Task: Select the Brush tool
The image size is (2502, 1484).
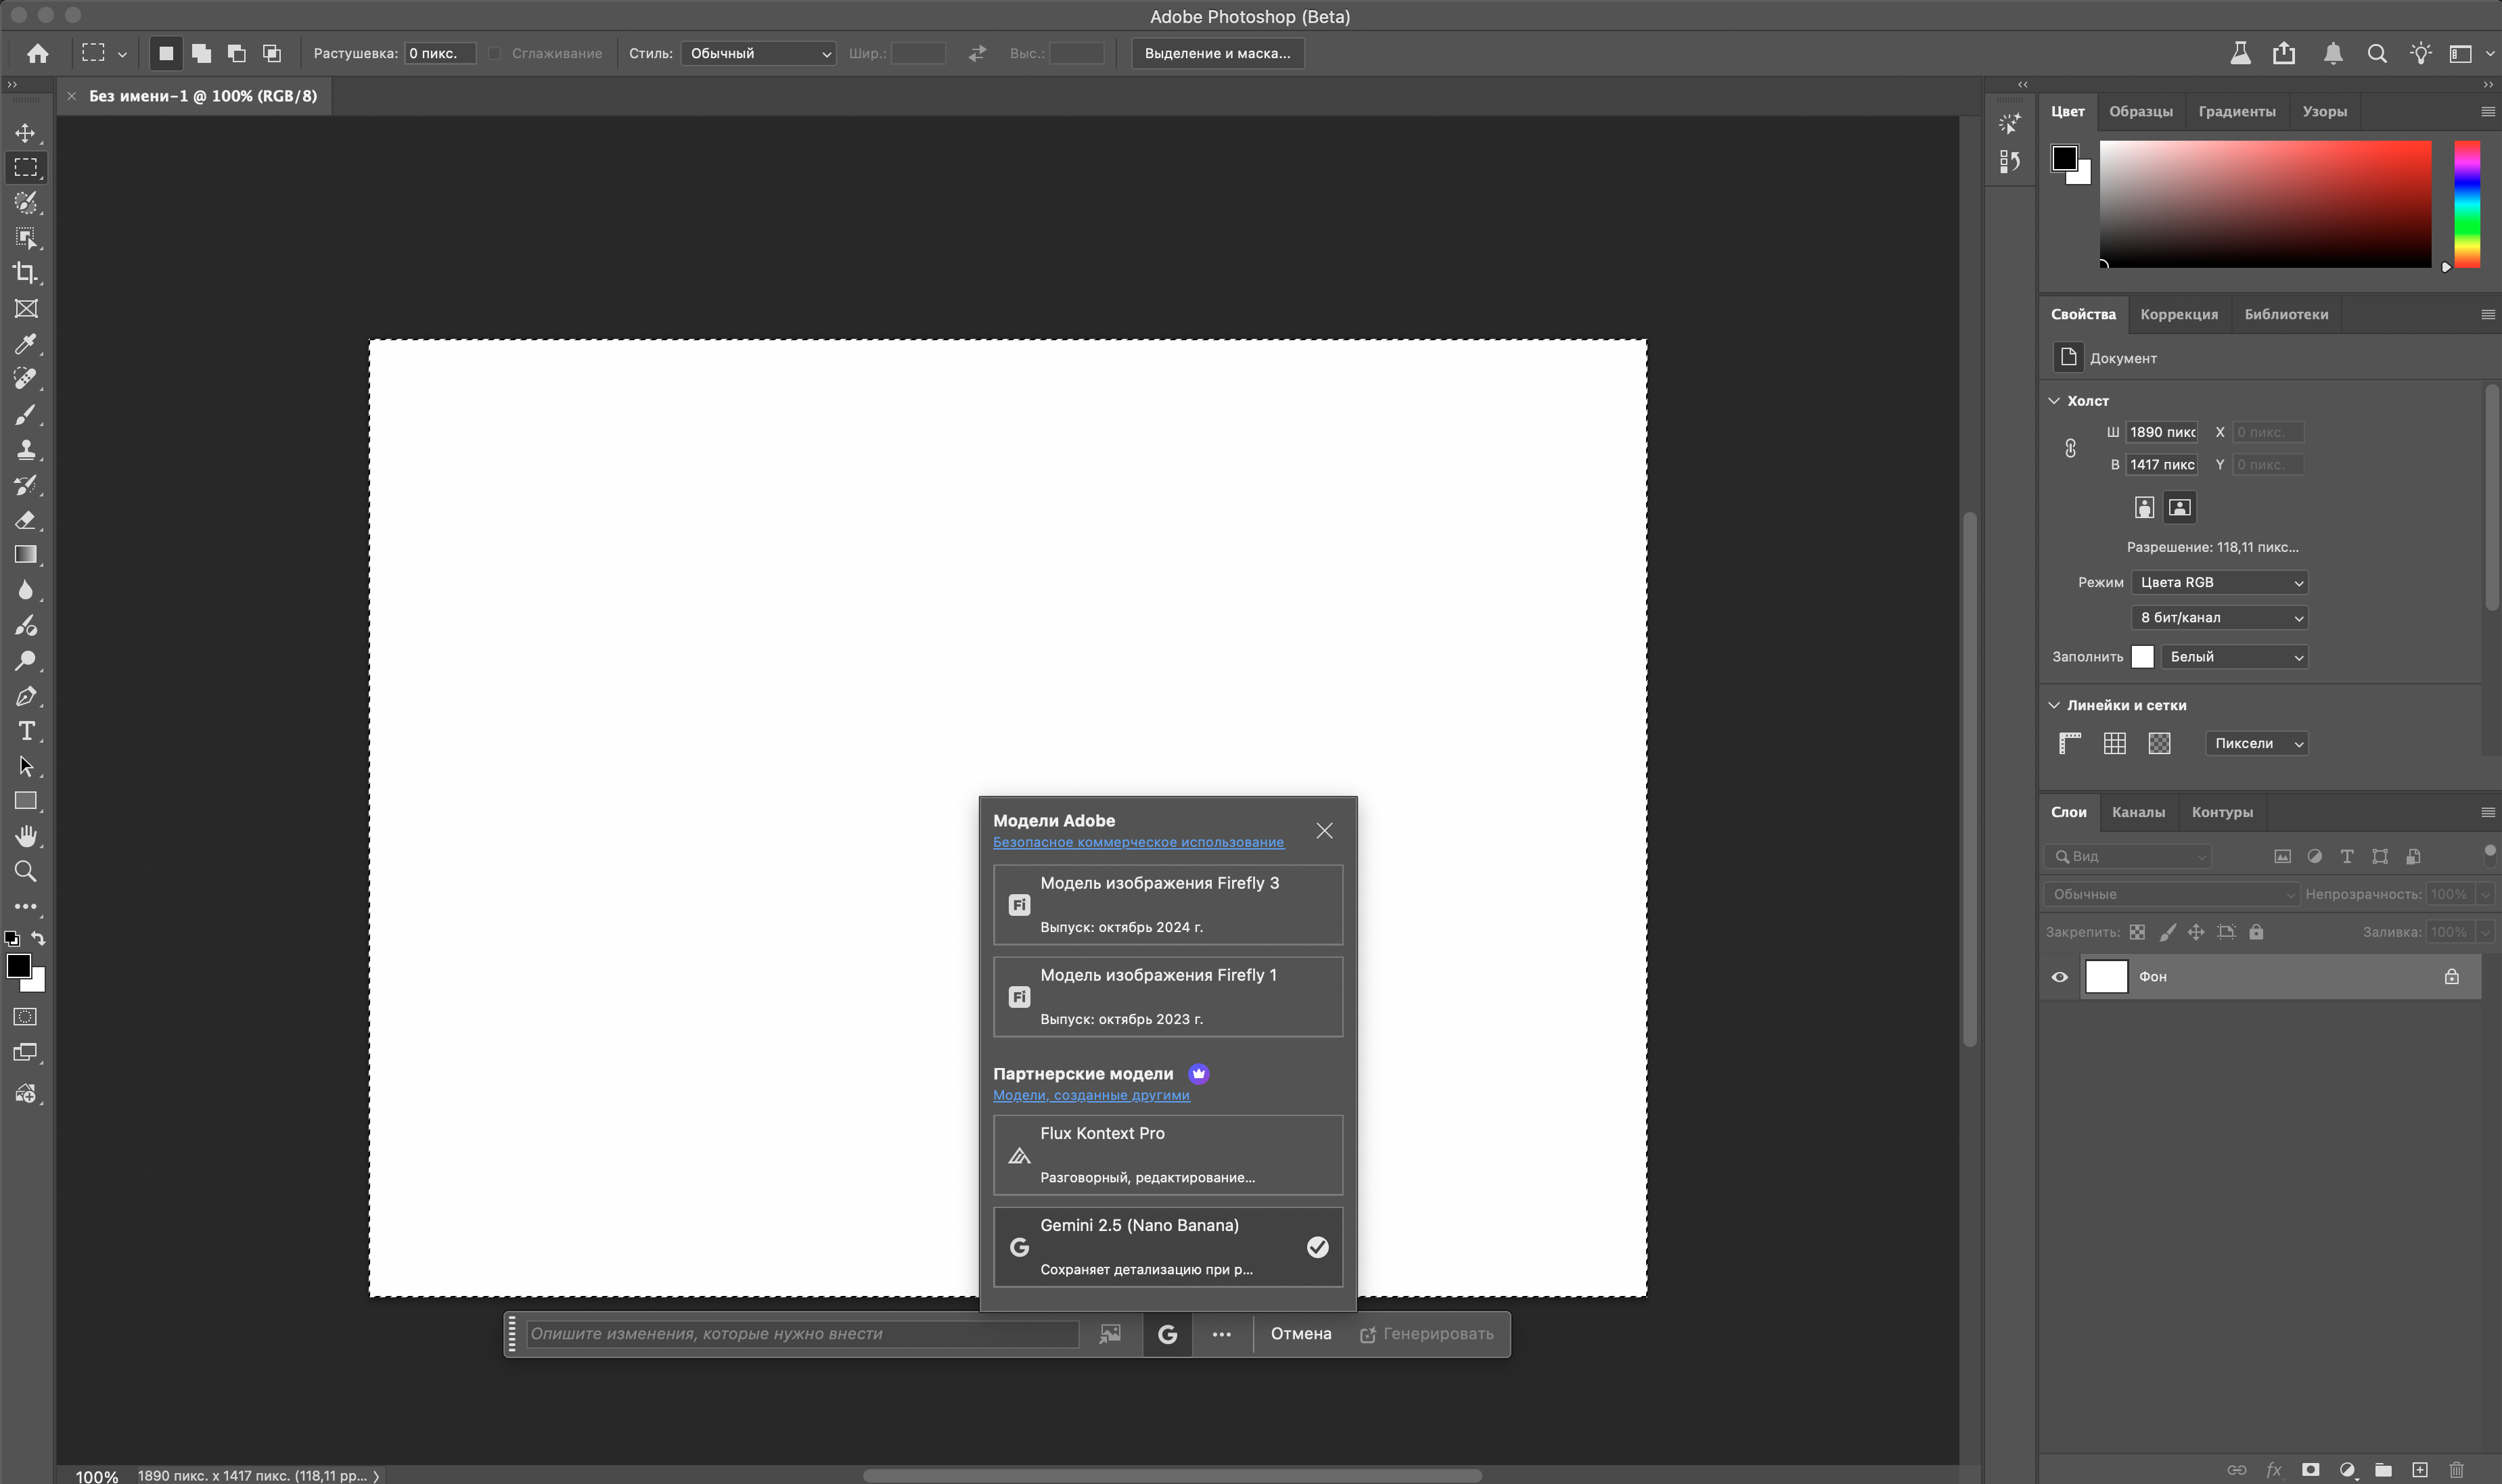Action: click(26, 414)
